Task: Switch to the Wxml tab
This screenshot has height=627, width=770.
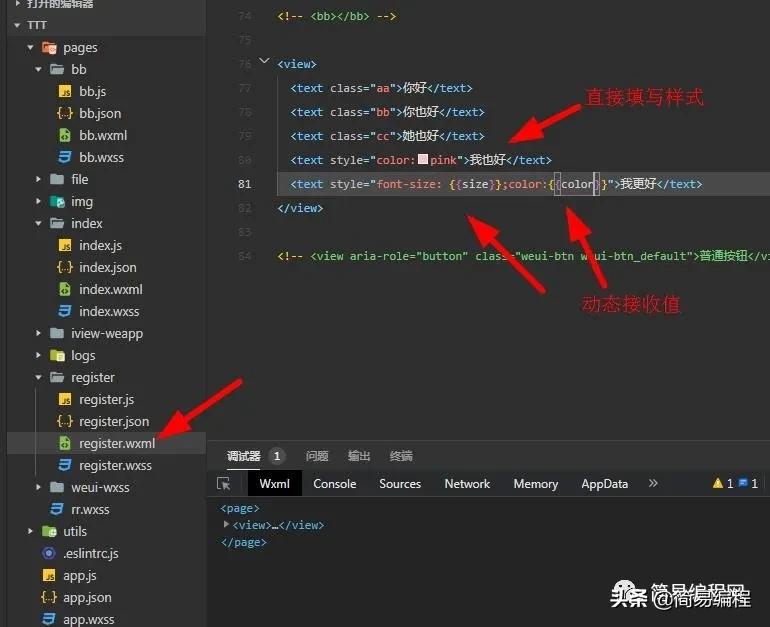Action: 275,484
